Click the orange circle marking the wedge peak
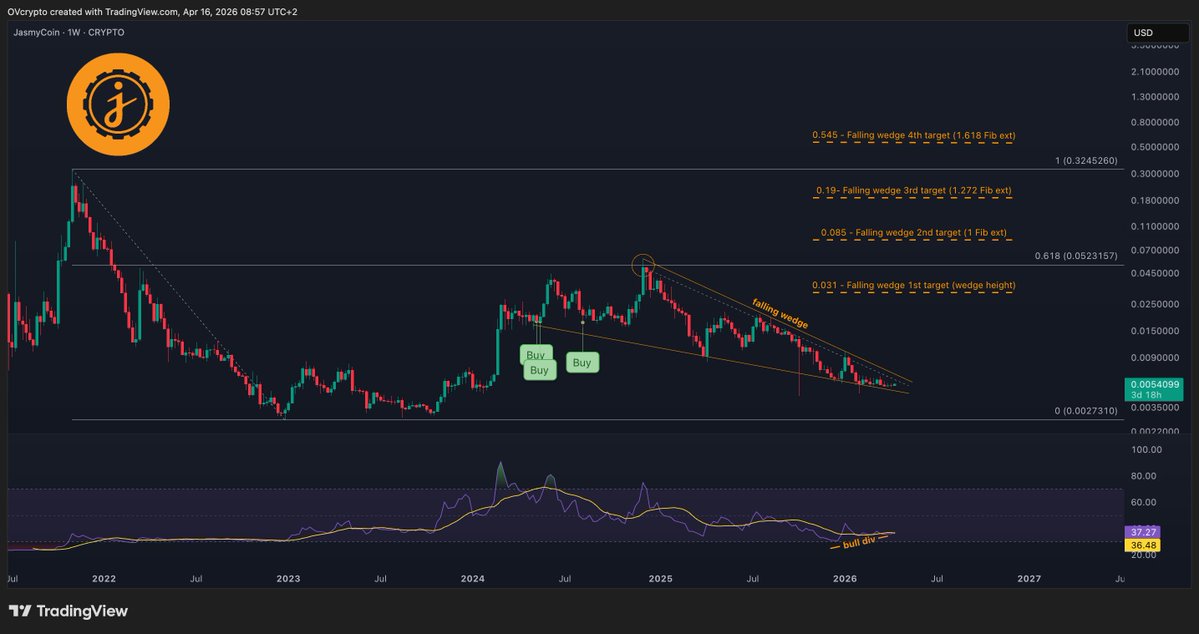 click(643, 265)
